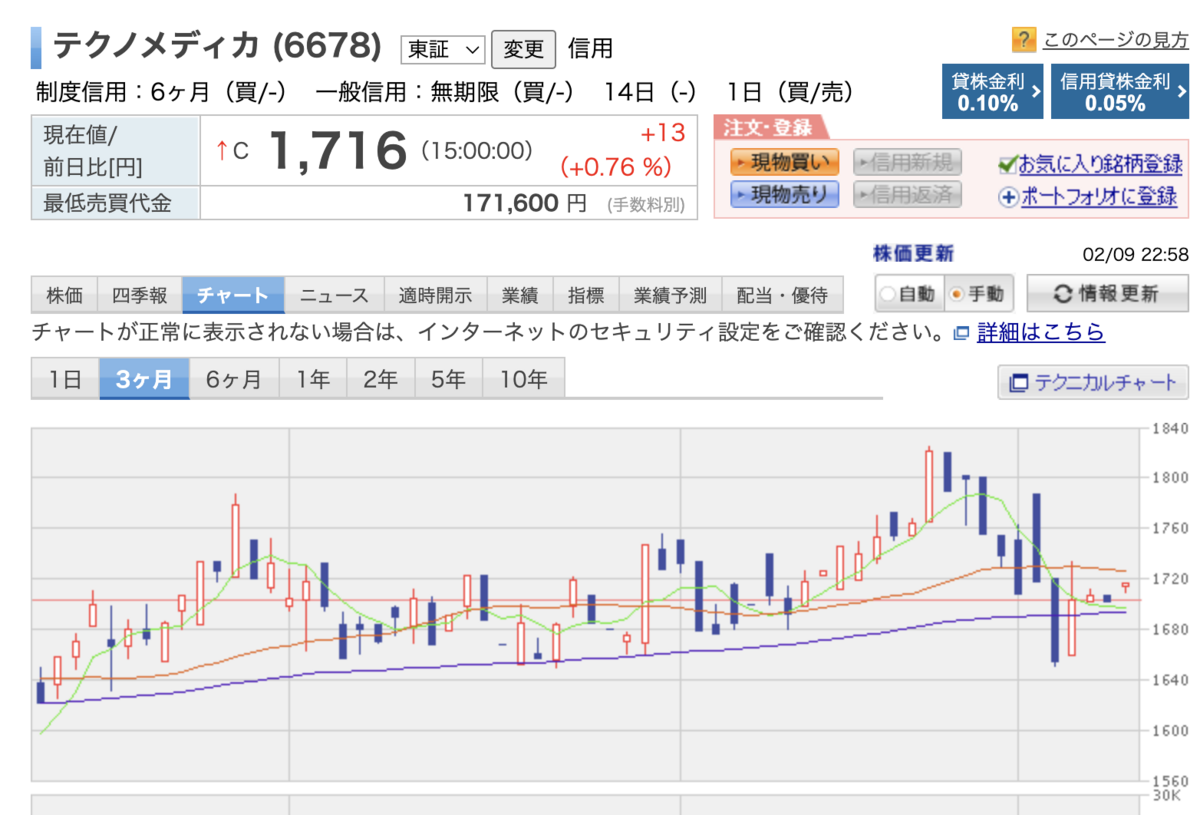This screenshot has width=1200, height=815.
Task: Click the (+0.76 %) change percentage
Action: 616,165
